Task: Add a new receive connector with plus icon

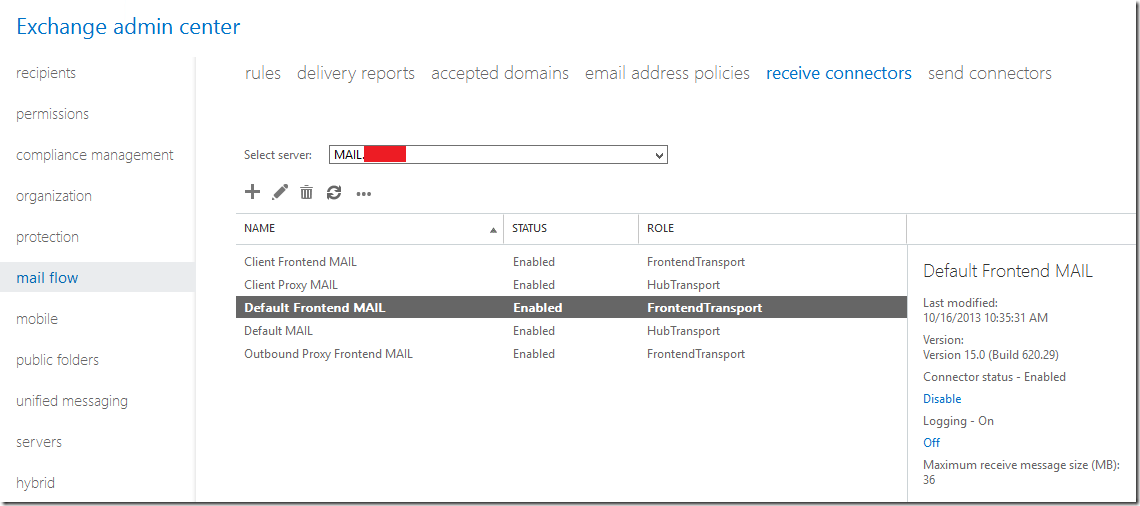Action: (x=252, y=192)
